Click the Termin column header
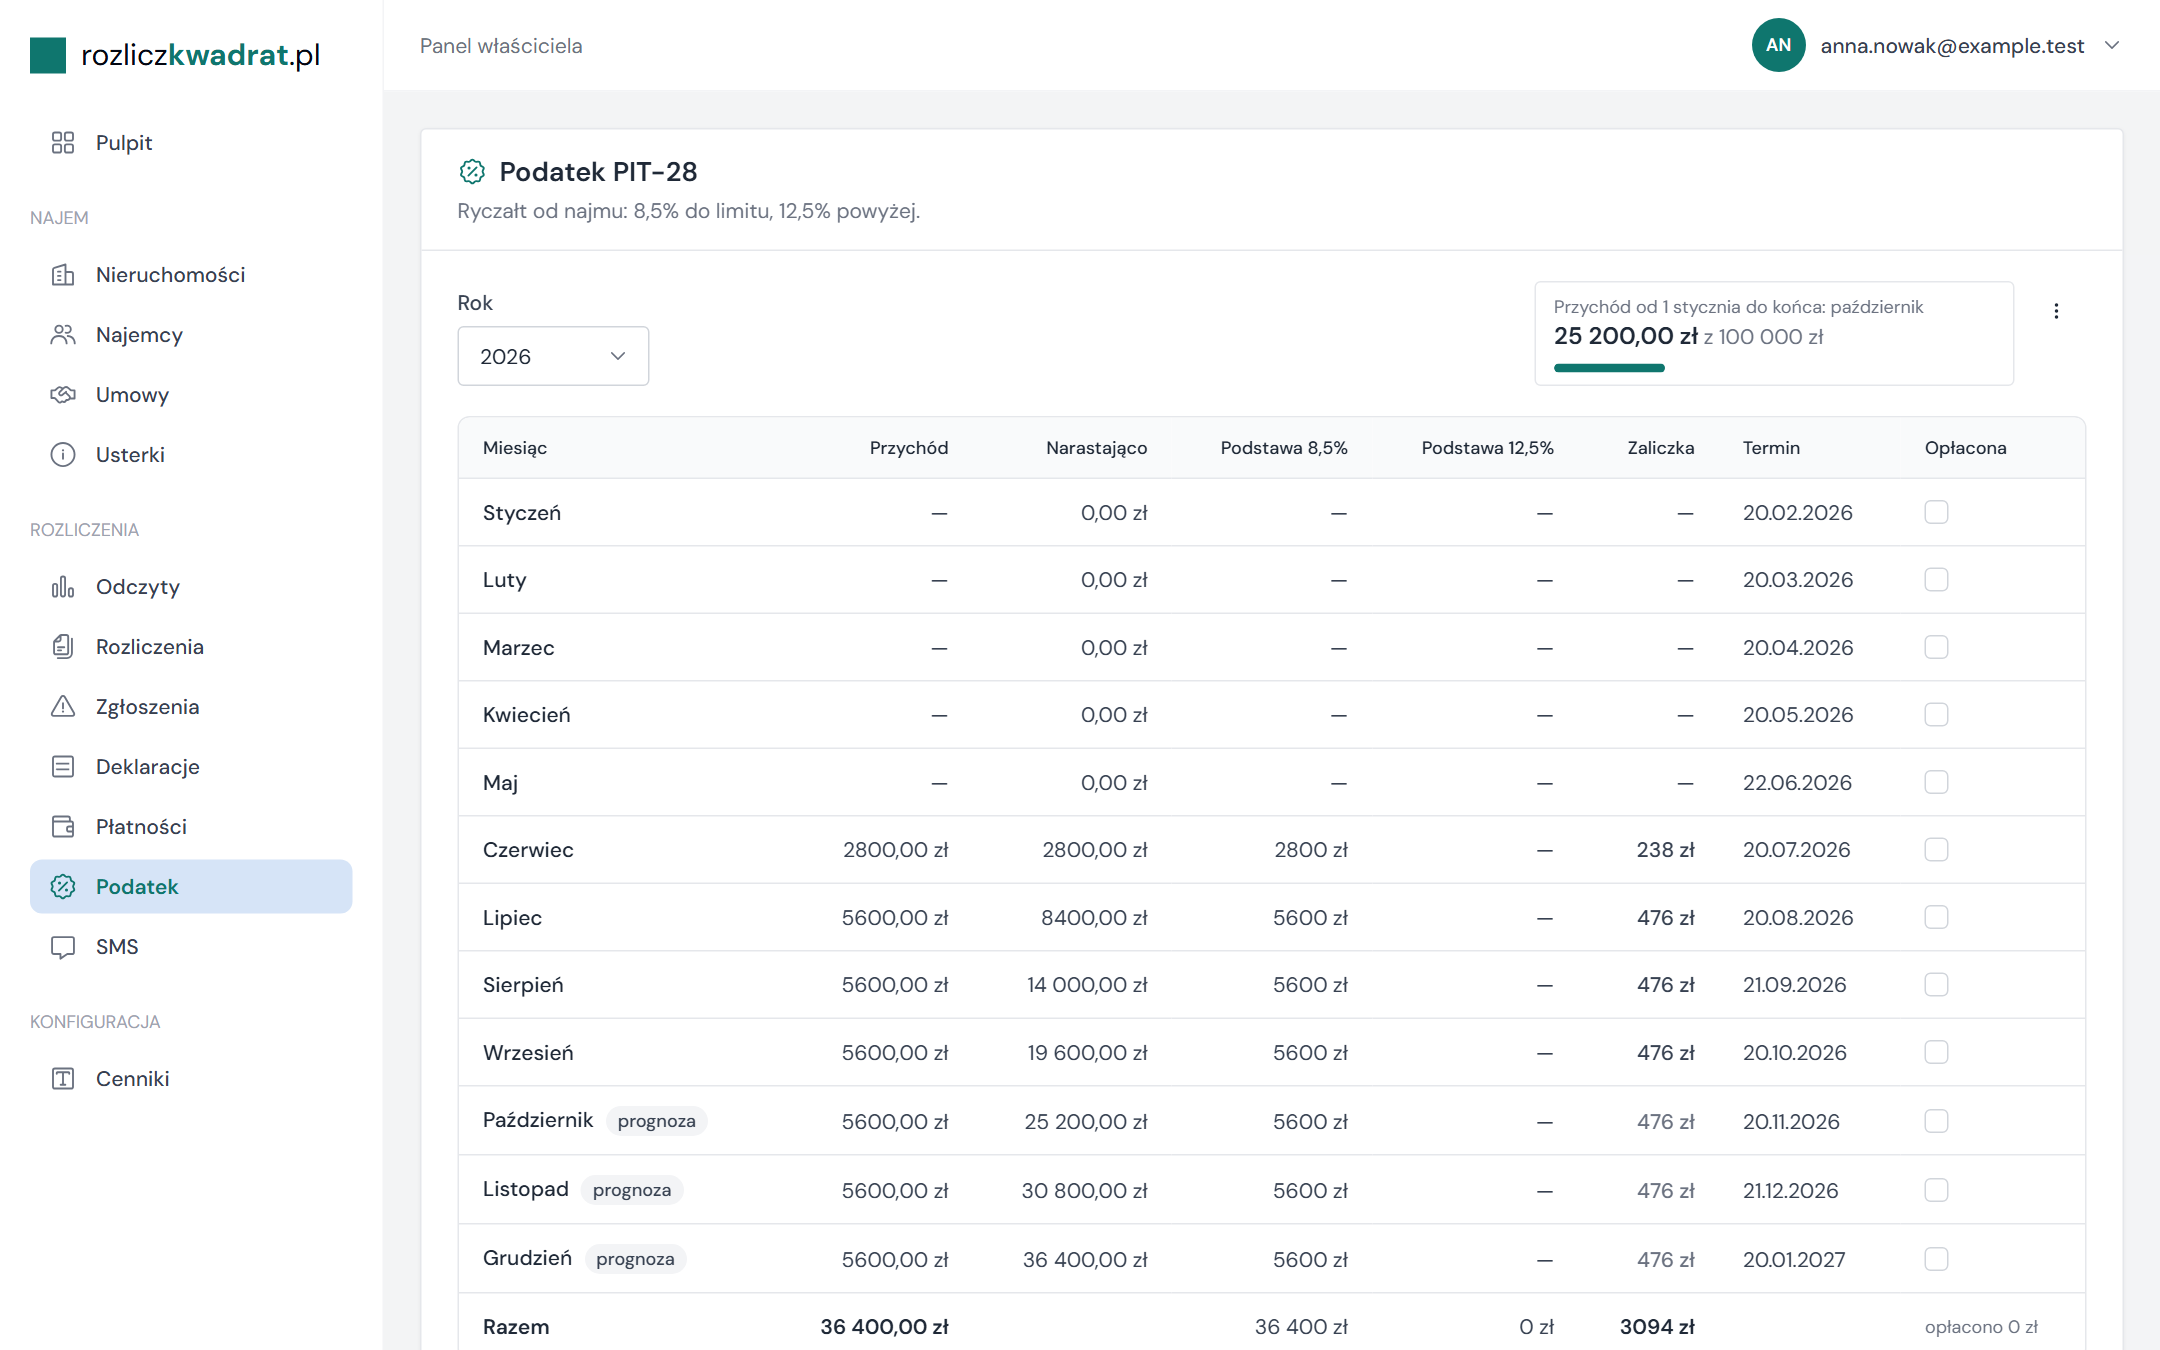This screenshot has height=1350, width=2160. tap(1771, 448)
